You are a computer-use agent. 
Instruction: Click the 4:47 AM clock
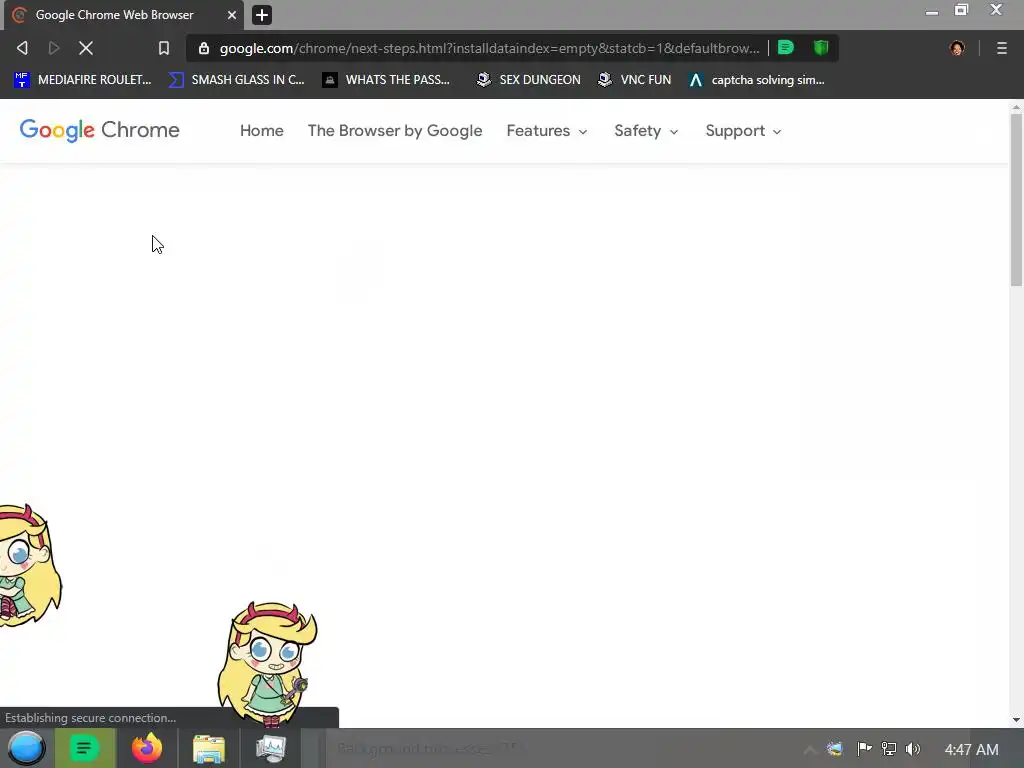pyautogui.click(x=971, y=750)
